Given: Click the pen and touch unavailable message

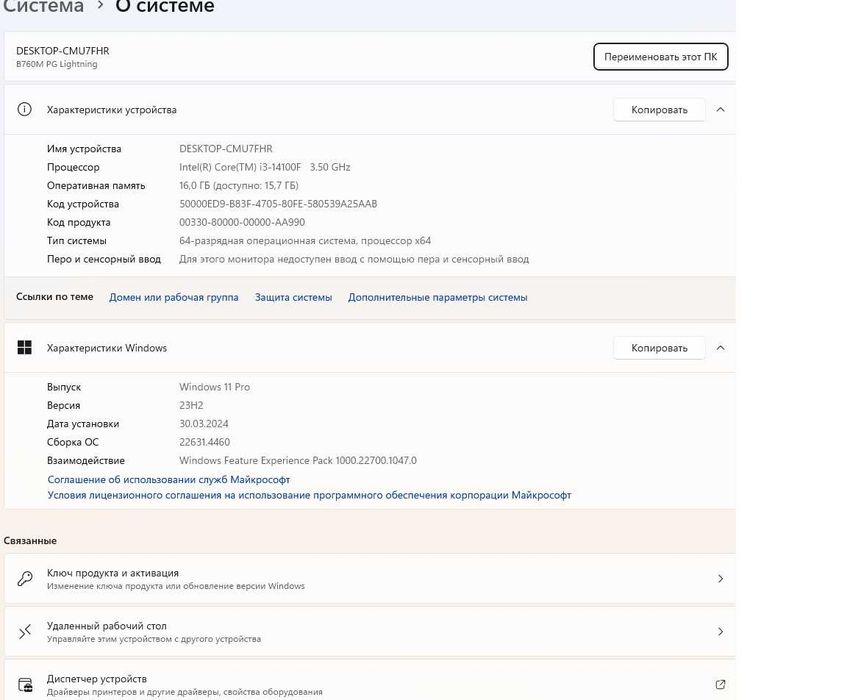Looking at the screenshot, I should pos(354,259).
